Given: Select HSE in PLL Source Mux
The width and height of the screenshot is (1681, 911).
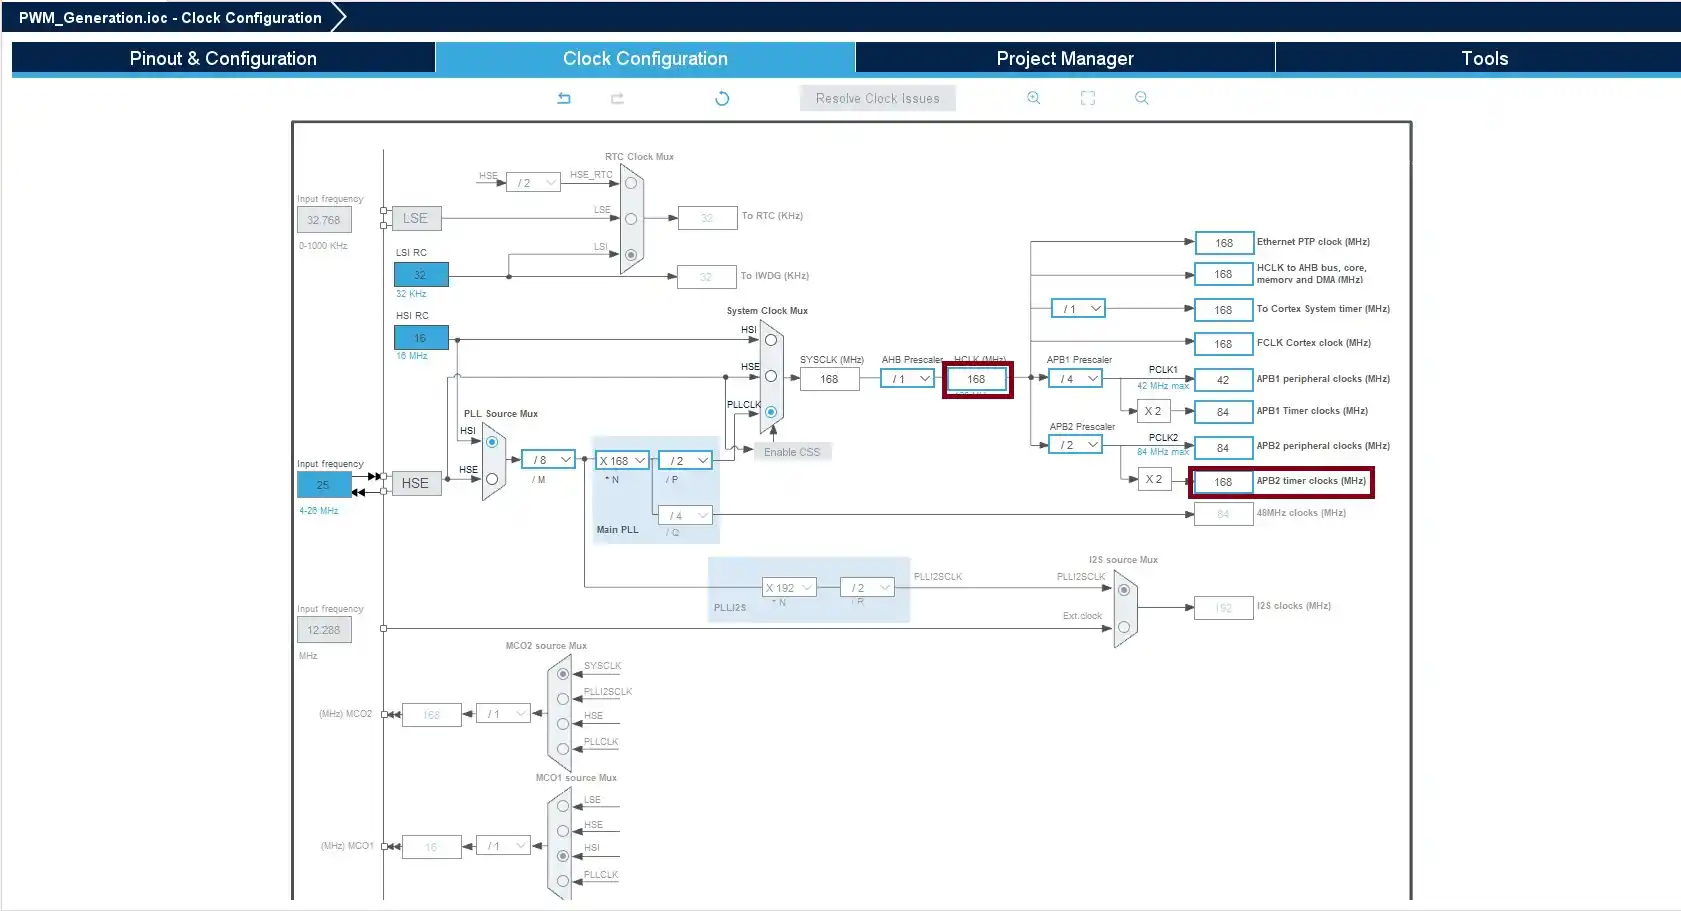Looking at the screenshot, I should coord(492,479).
